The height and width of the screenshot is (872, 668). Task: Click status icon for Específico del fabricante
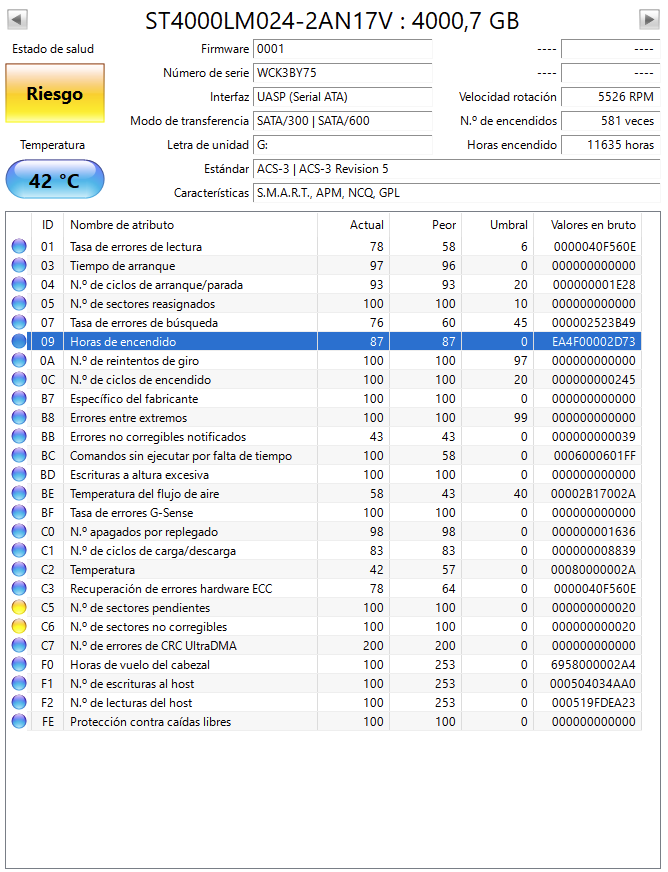pos(19,398)
